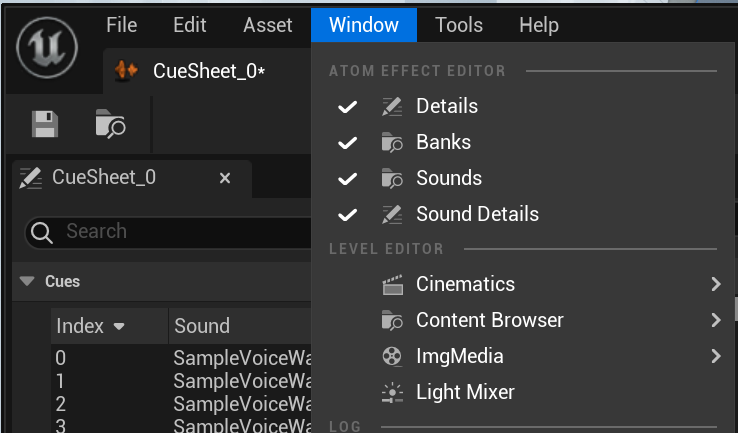Viewport: 738px width, 433px height.
Task: Collapse the Cues section triangle
Action: 27,281
